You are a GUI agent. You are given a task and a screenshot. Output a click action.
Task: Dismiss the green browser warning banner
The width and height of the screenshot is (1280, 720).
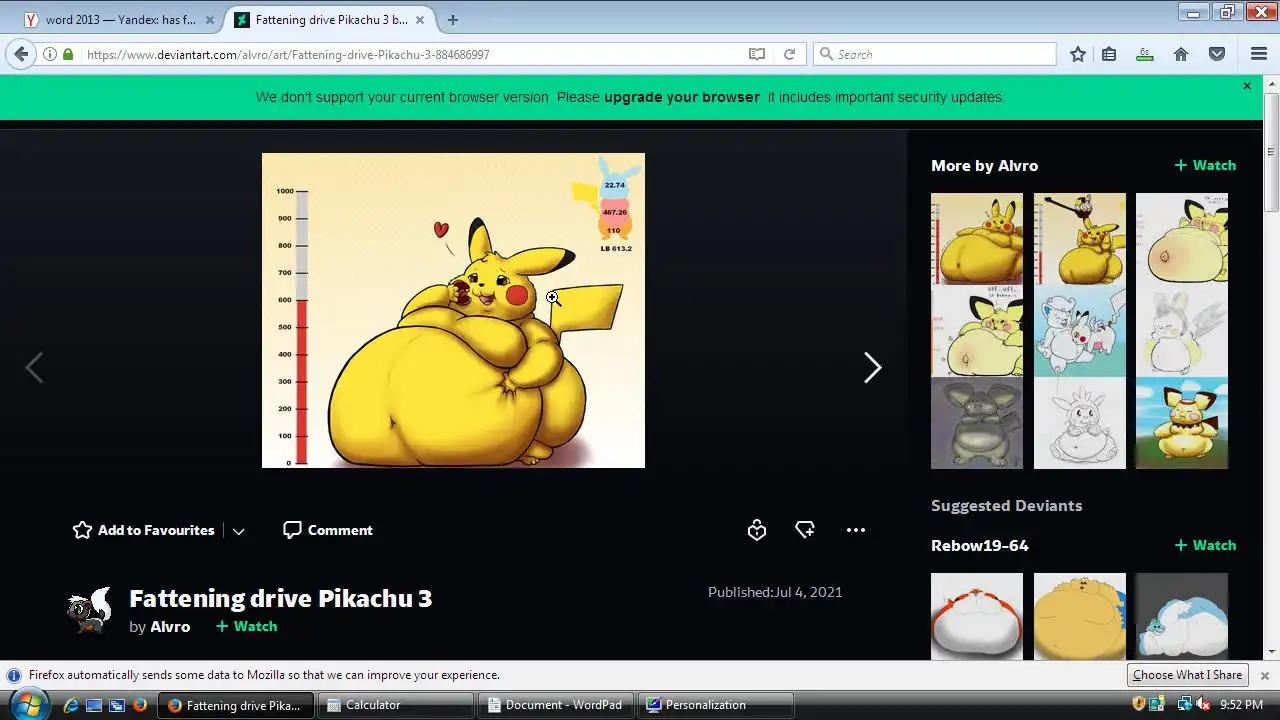coord(1247,86)
